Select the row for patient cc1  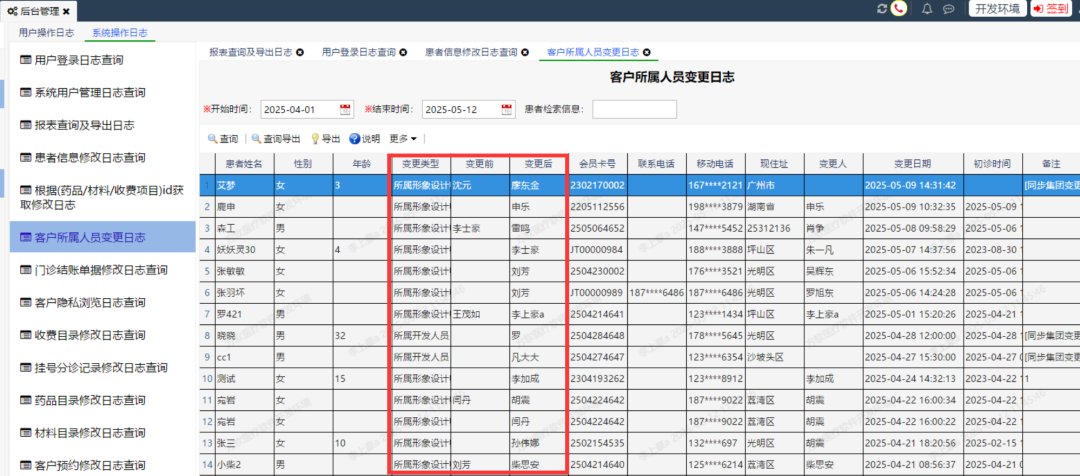[x=639, y=357]
